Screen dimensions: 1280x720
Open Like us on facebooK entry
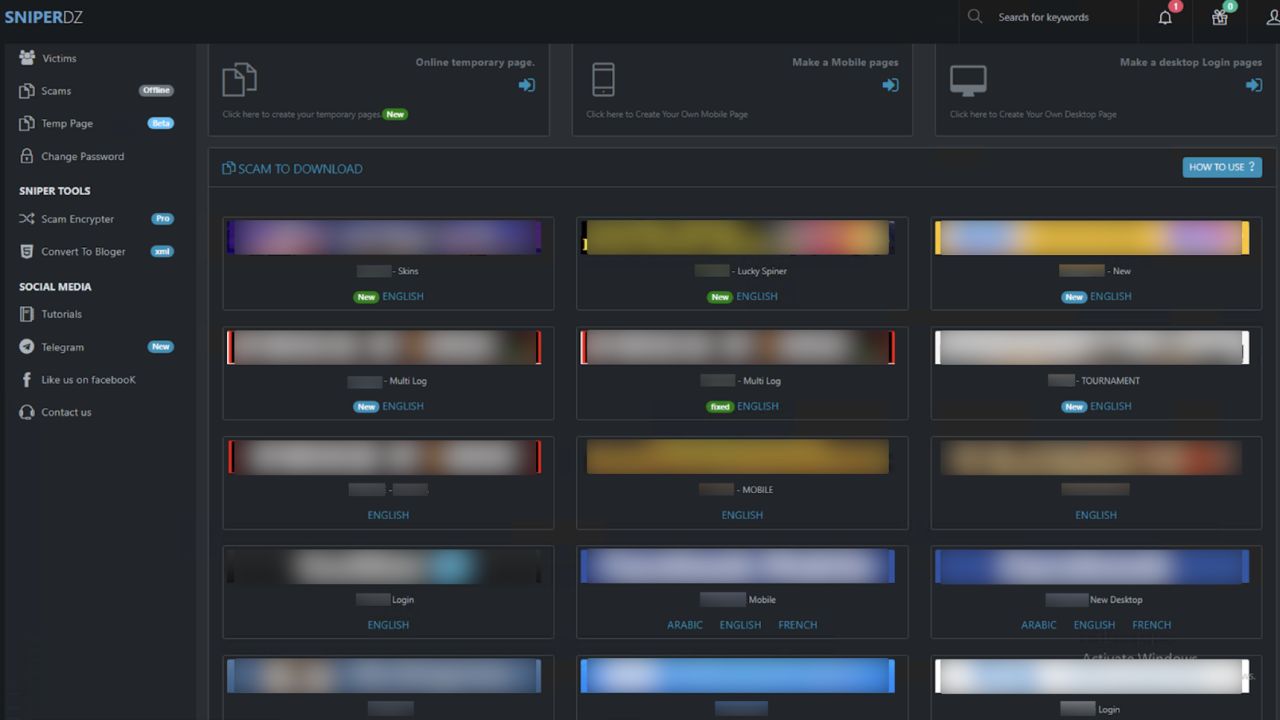pyautogui.click(x=88, y=380)
